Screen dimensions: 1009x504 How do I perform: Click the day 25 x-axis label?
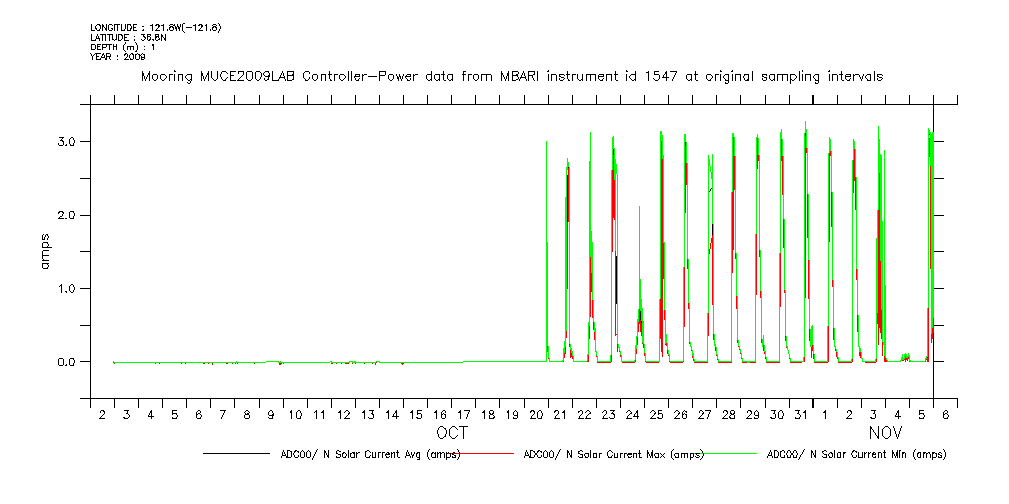pyautogui.click(x=657, y=414)
